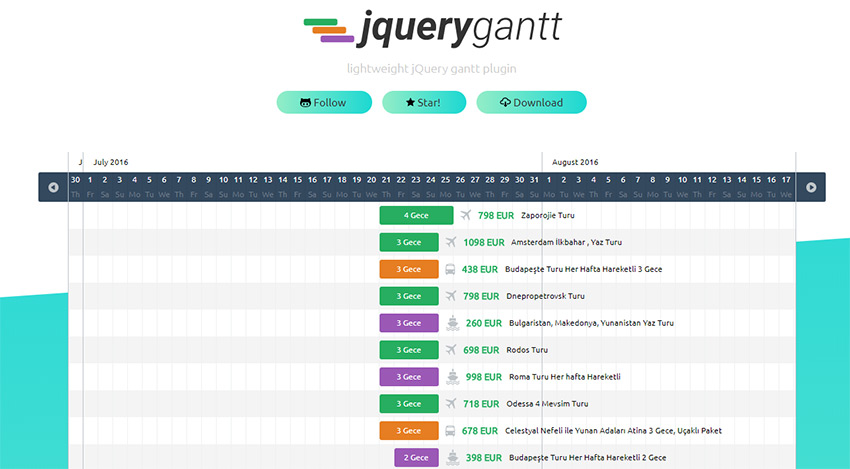Click Amsterdam İlkbahar, Yaz Turu label
Image resolution: width=850 pixels, height=469 pixels.
pos(566,242)
